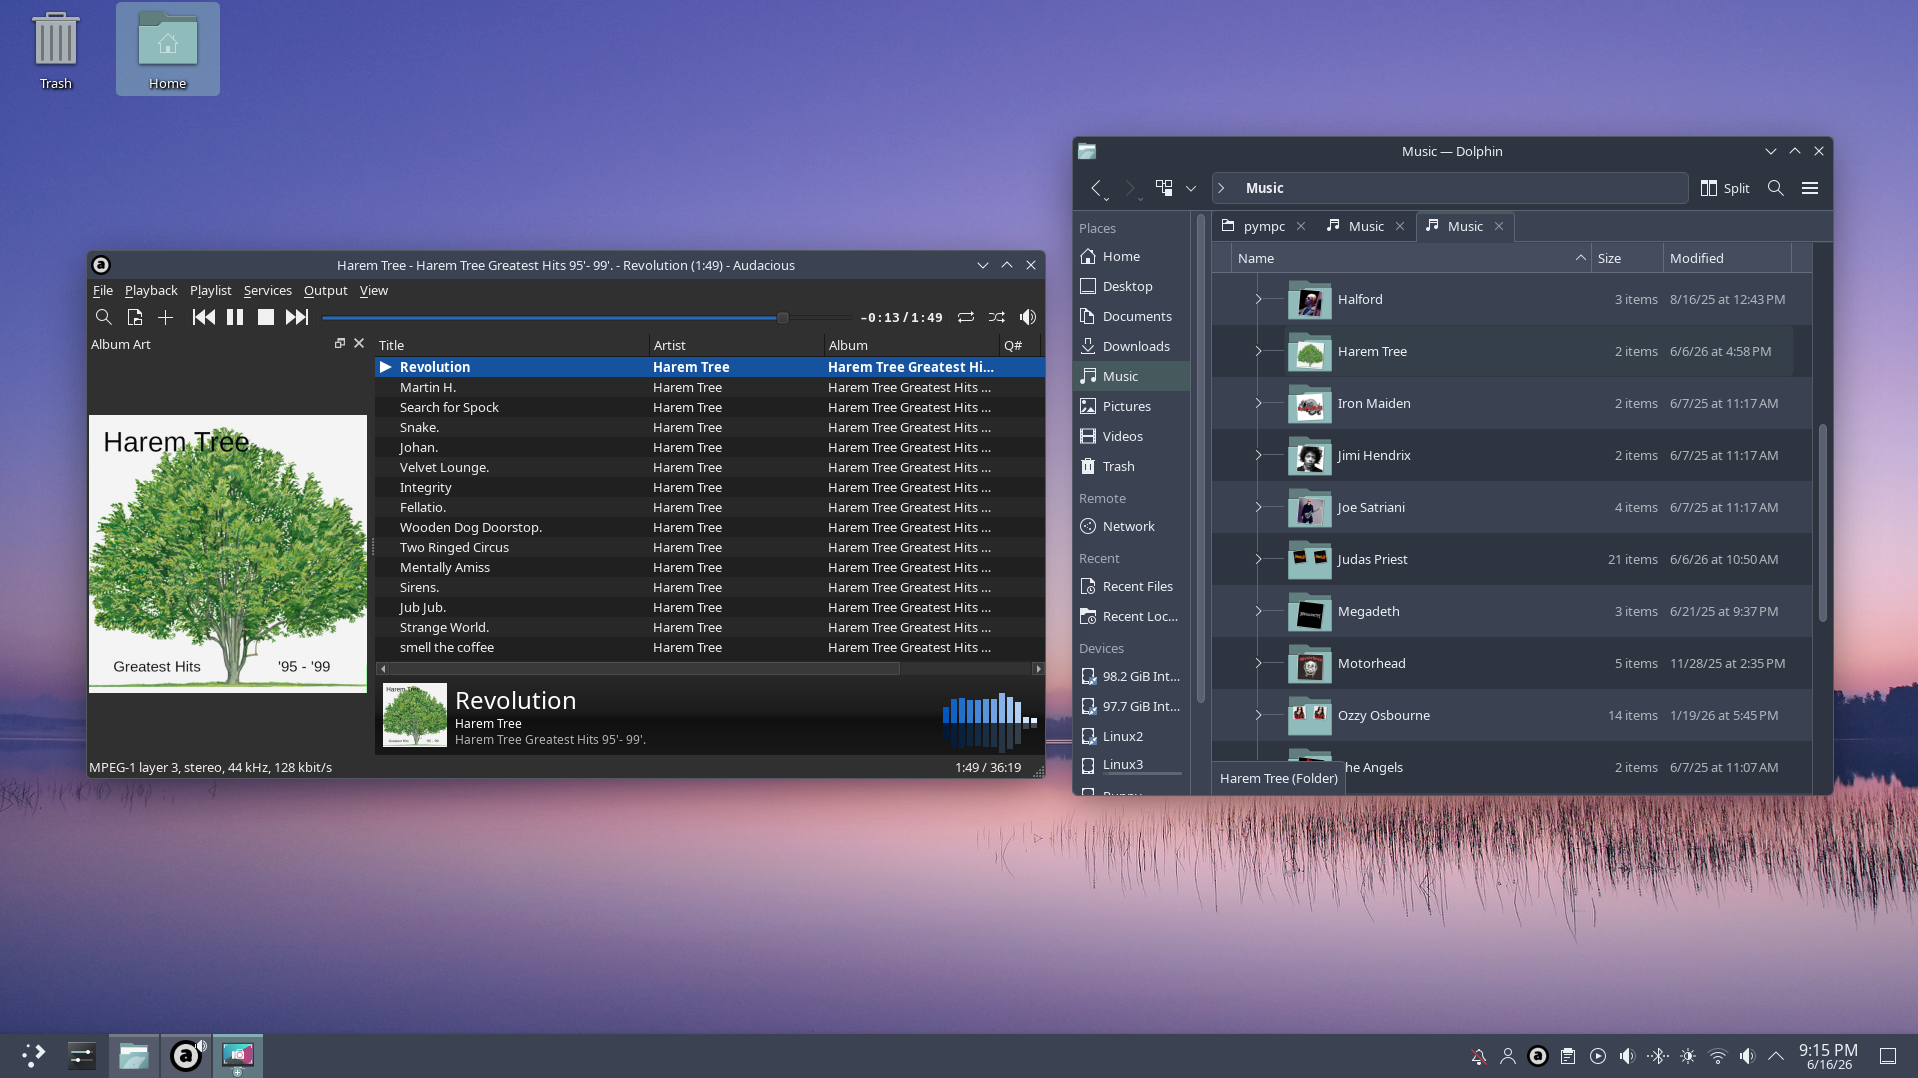Select 'Wooden Dog Doorstop.' track row

pyautogui.click(x=710, y=527)
